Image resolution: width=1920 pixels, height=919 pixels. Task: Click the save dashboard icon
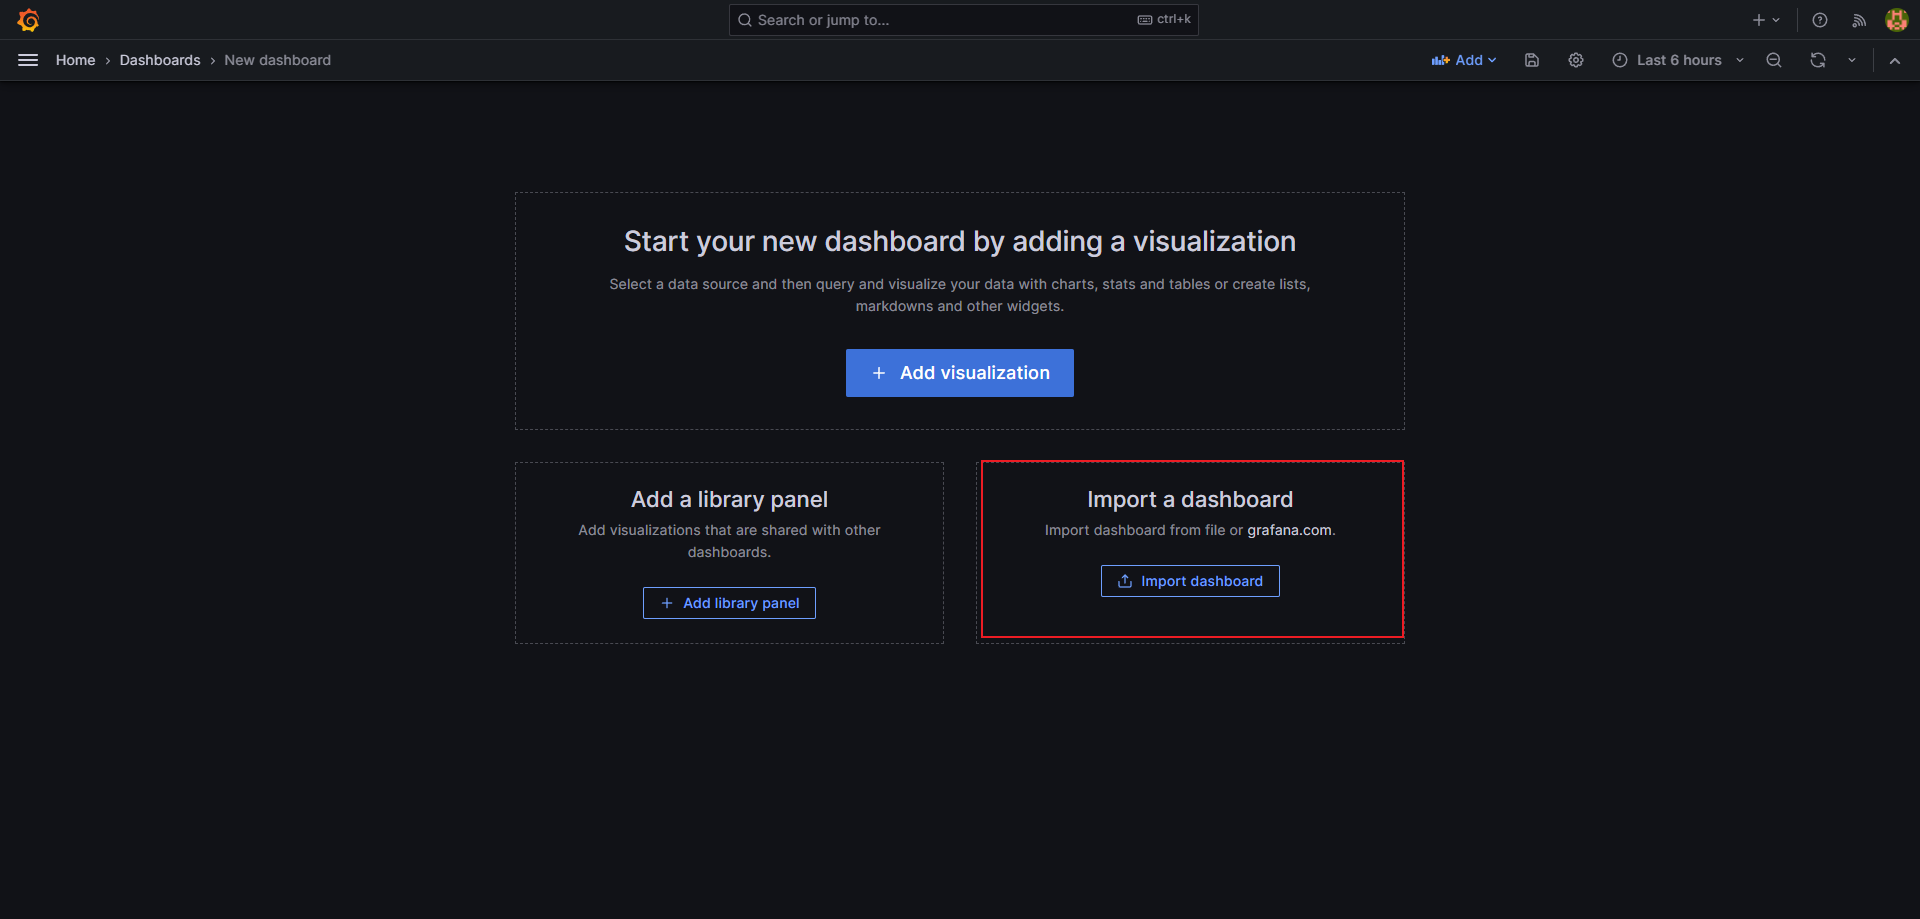(1531, 60)
